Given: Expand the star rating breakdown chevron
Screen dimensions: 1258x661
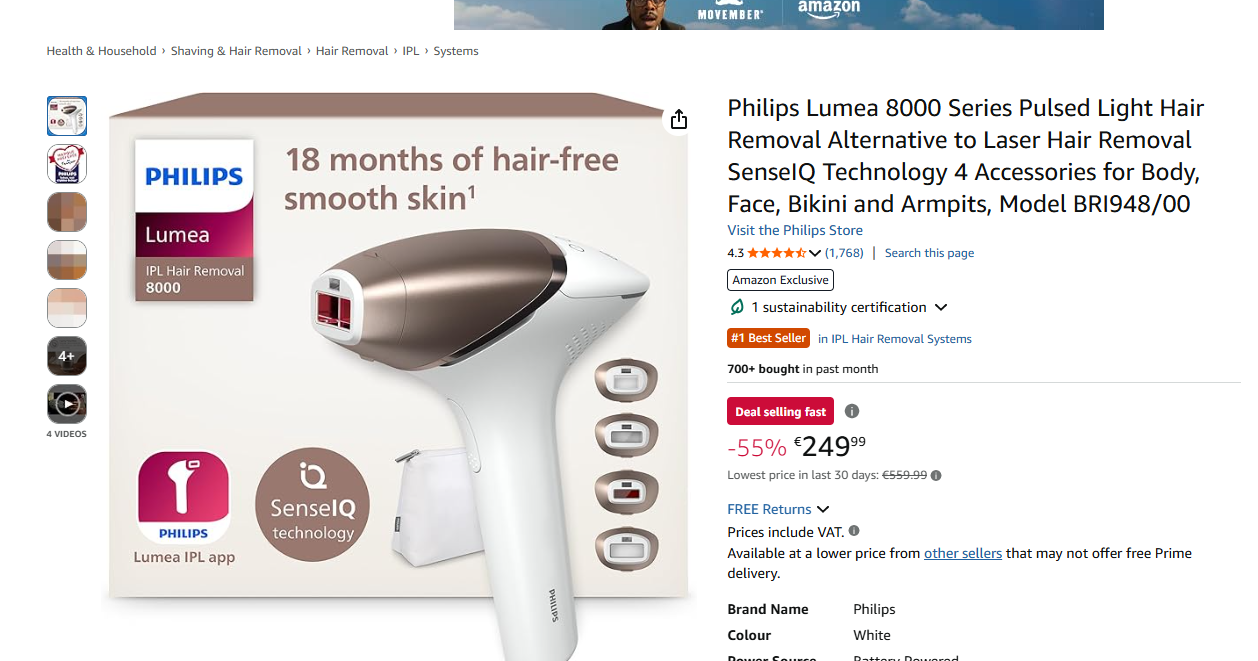Looking at the screenshot, I should tap(815, 253).
